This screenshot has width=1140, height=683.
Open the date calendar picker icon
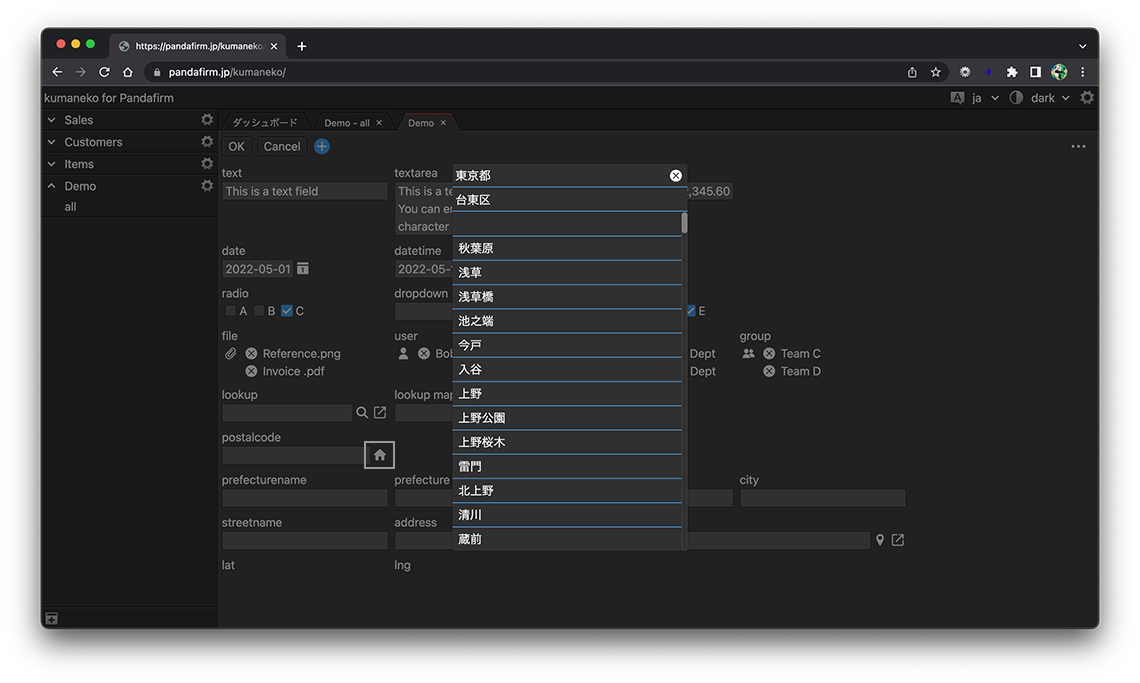303,269
